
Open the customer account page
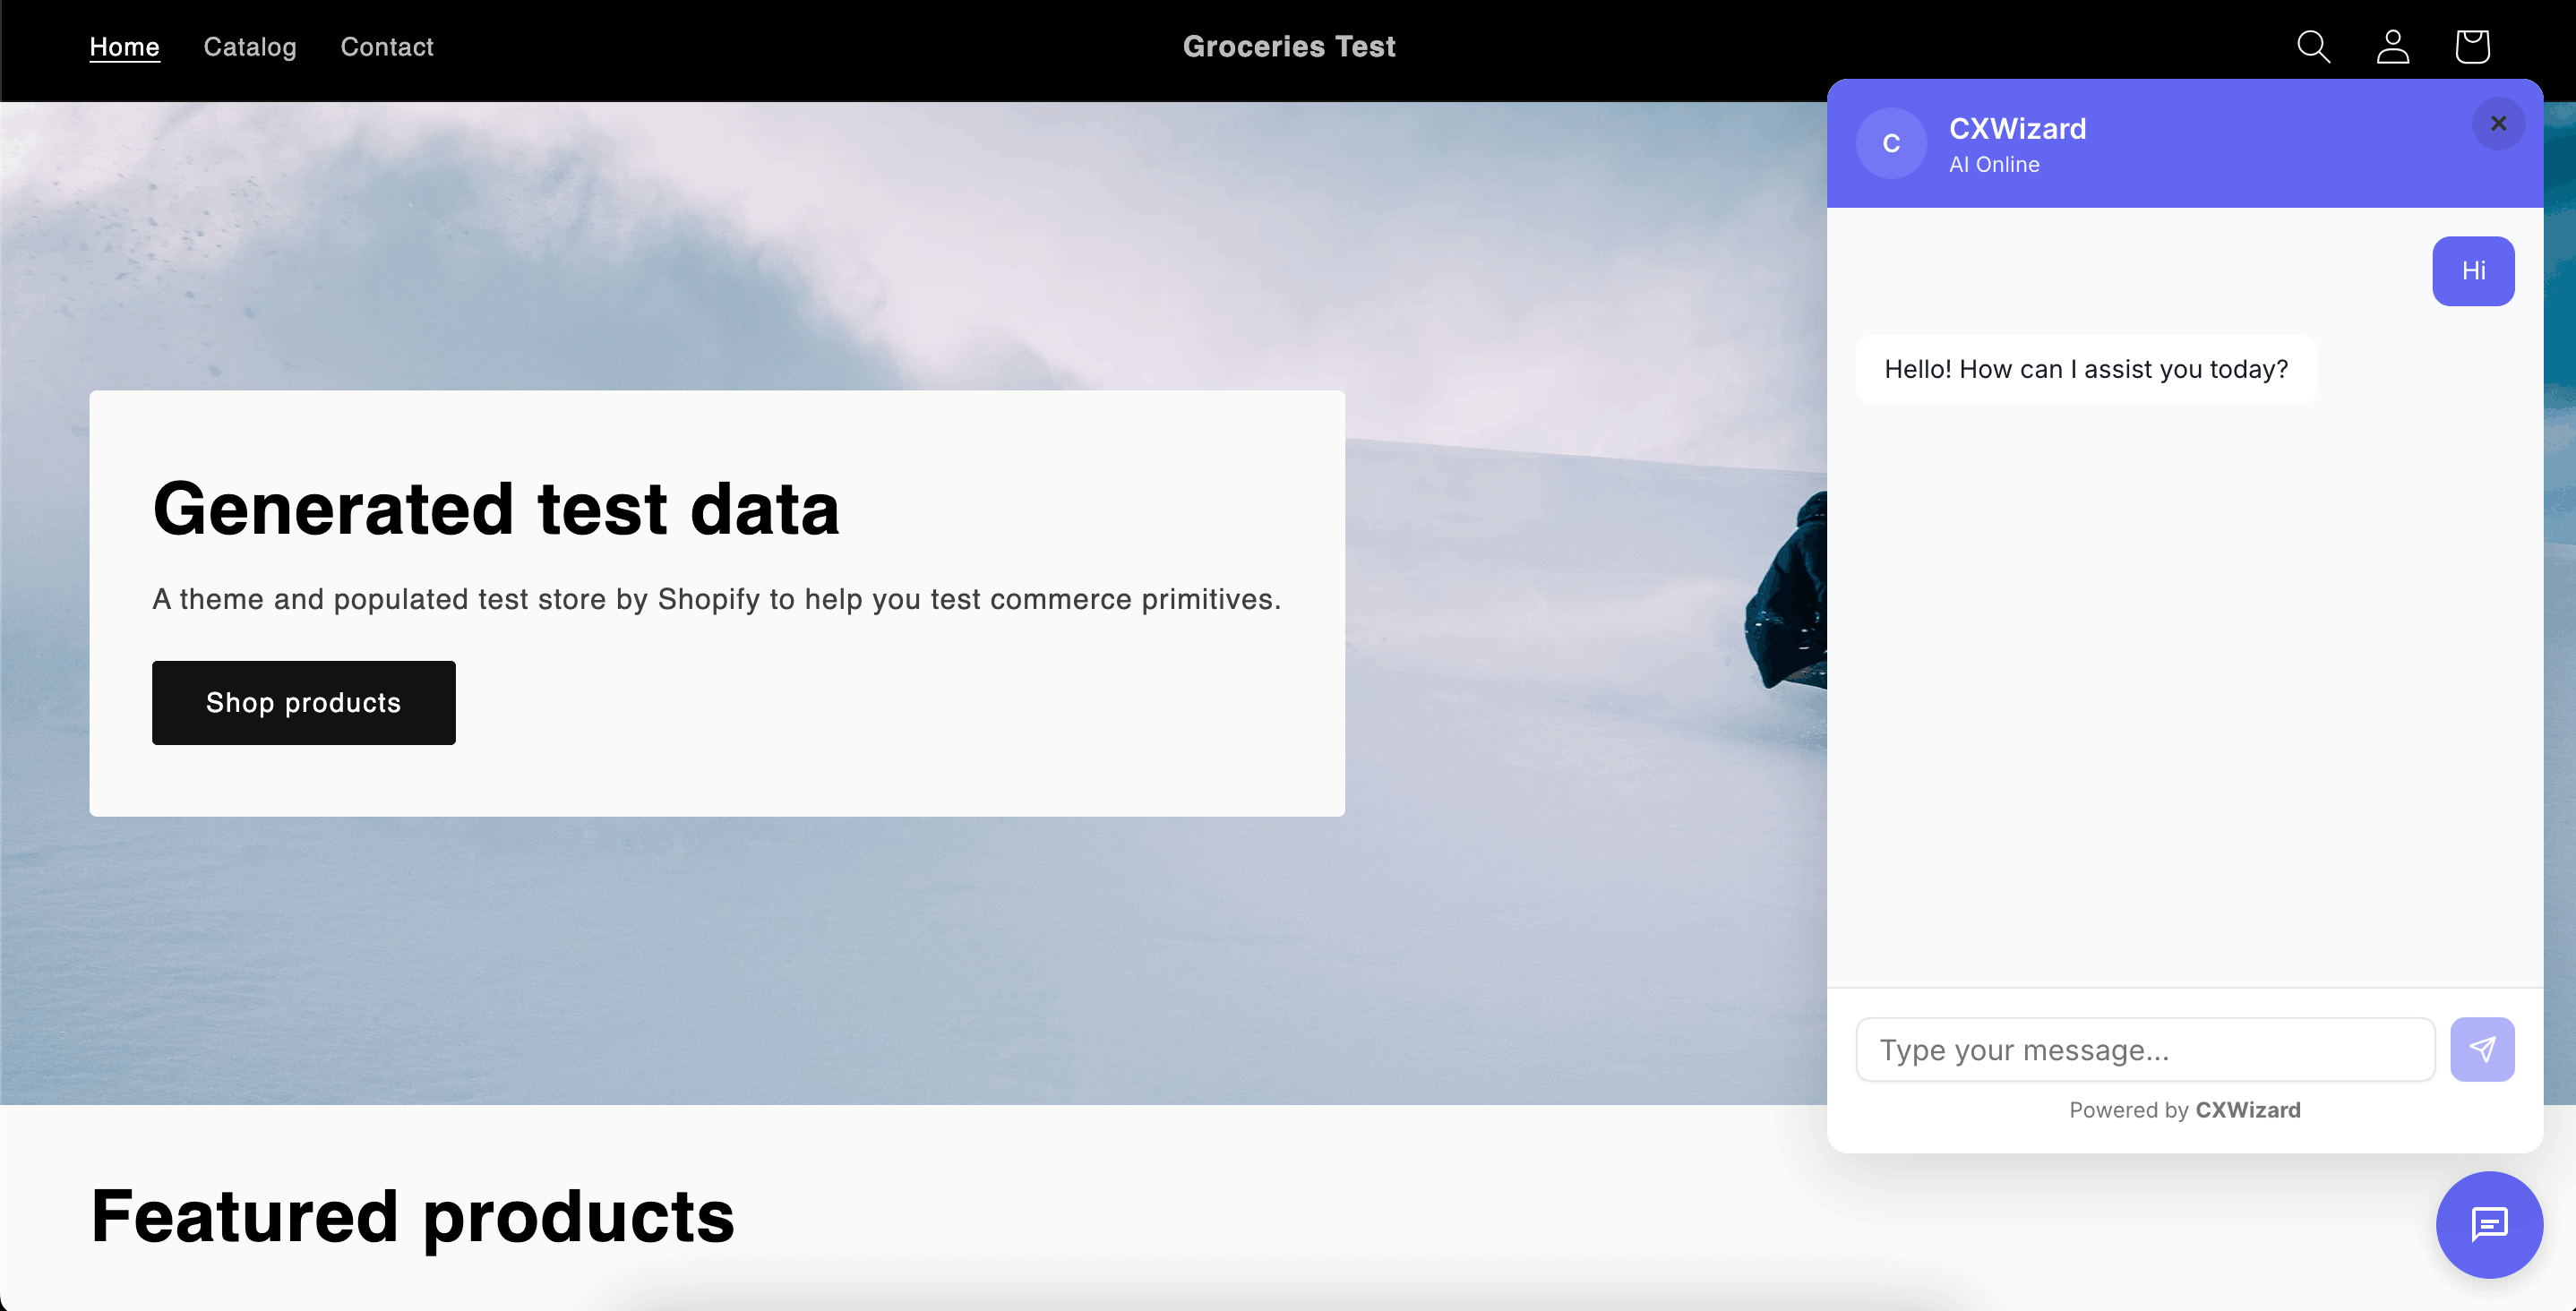(x=2392, y=46)
